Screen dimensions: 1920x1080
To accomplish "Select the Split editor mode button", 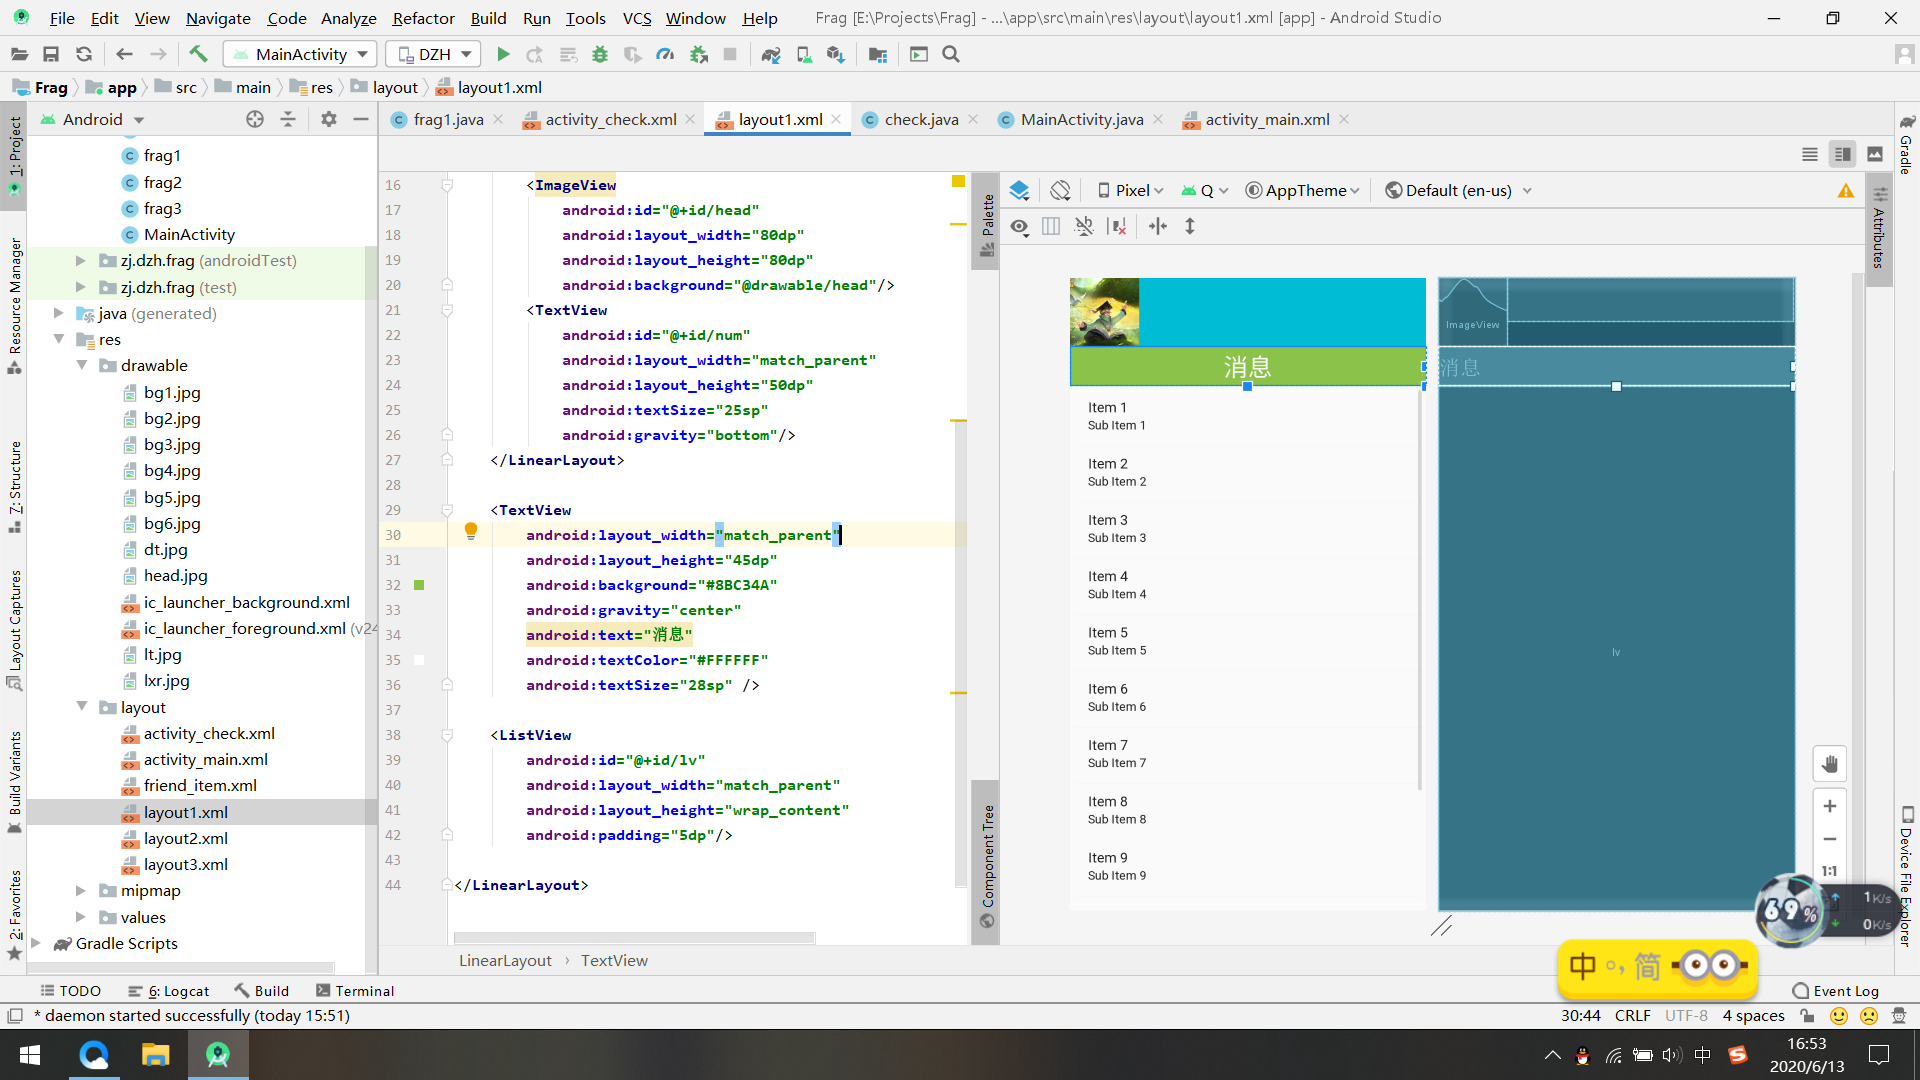I will 1843,154.
